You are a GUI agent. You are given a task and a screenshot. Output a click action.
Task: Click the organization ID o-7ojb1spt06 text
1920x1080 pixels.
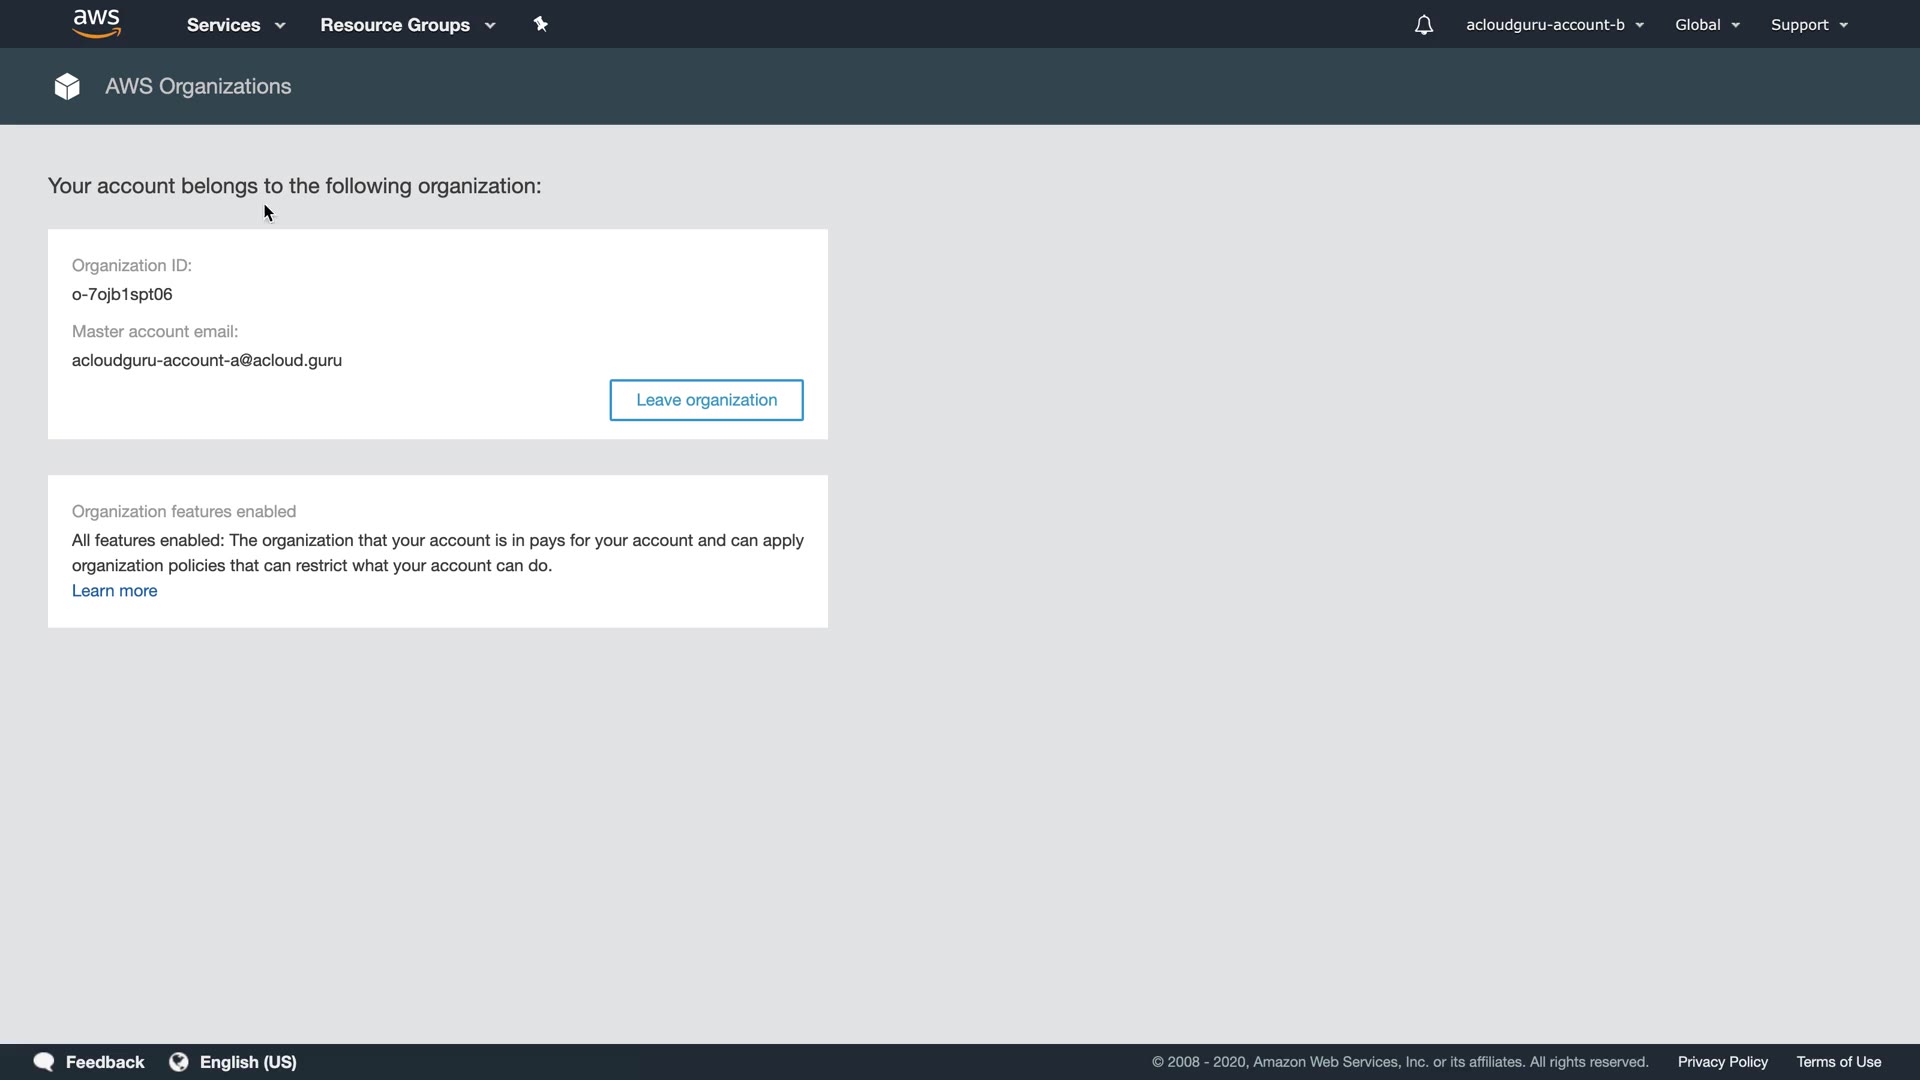click(x=122, y=295)
